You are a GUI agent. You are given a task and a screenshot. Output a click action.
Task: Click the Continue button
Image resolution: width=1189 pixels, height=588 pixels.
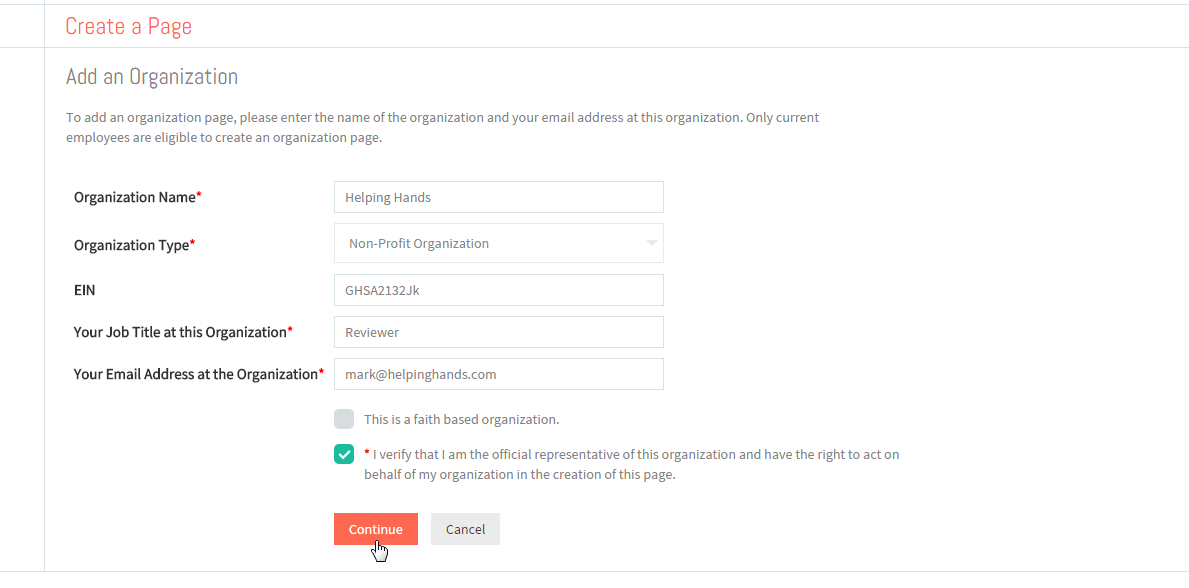tap(375, 529)
